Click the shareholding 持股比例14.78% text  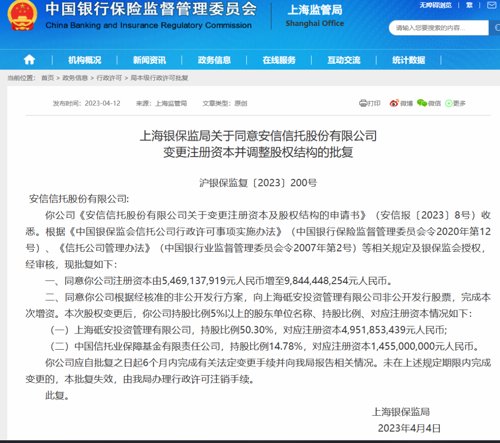(266, 346)
